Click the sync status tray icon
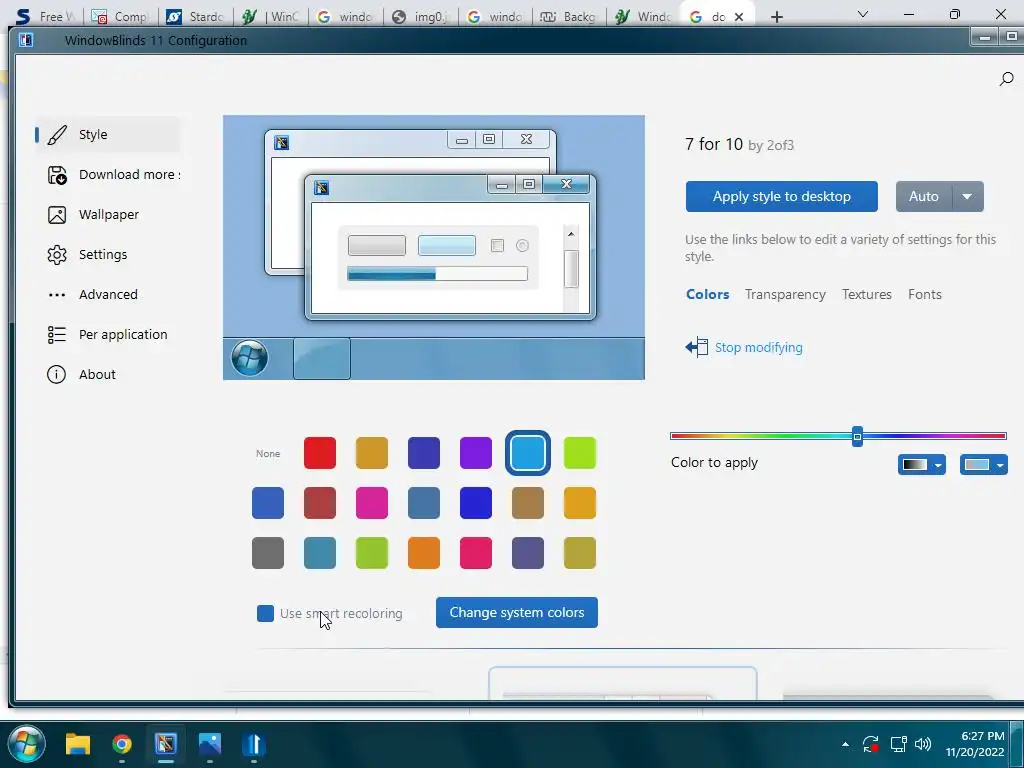The image size is (1024, 768). coord(871,744)
